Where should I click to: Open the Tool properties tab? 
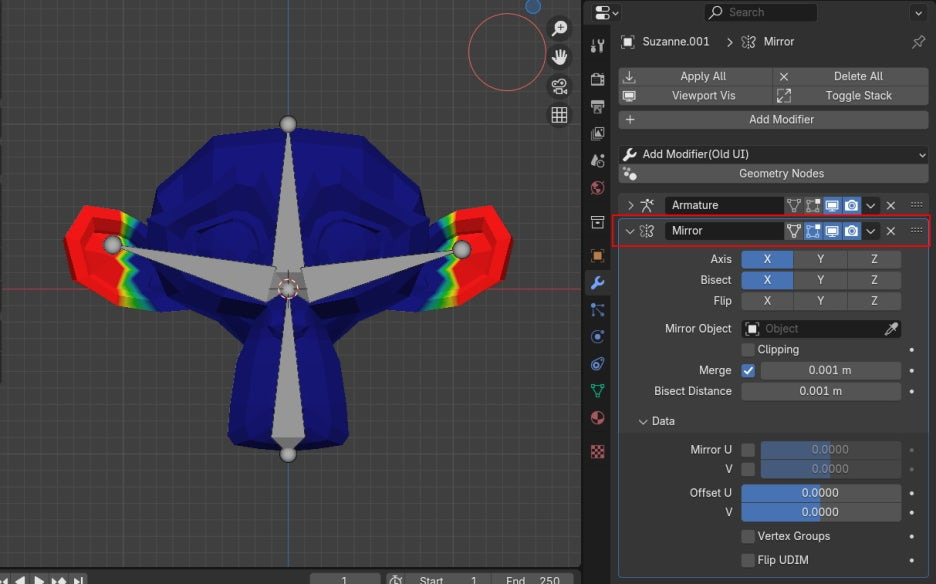pos(598,45)
